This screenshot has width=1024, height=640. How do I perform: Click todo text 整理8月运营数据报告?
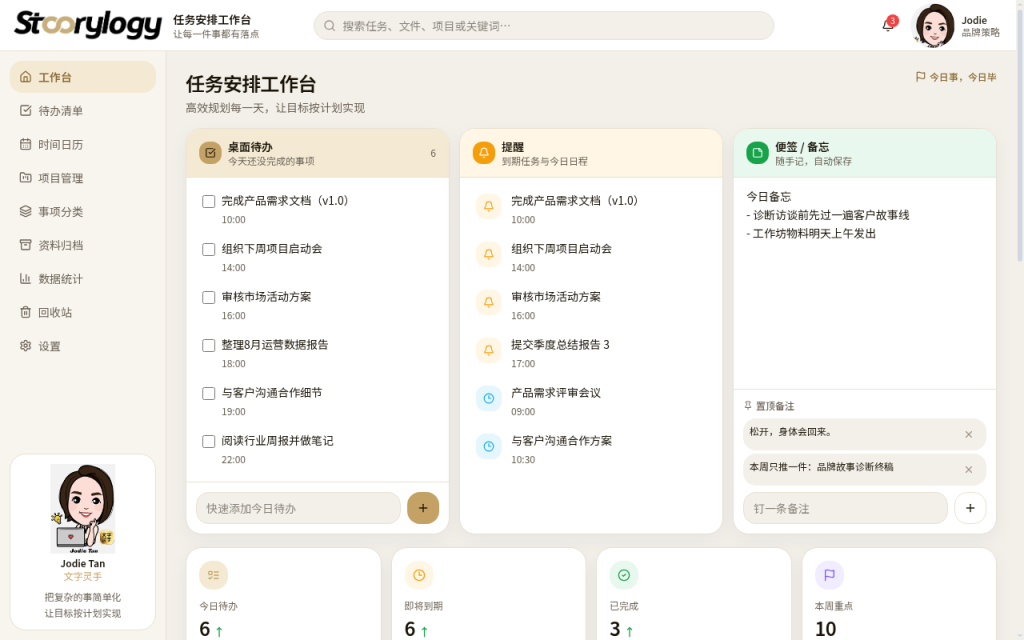(275, 345)
